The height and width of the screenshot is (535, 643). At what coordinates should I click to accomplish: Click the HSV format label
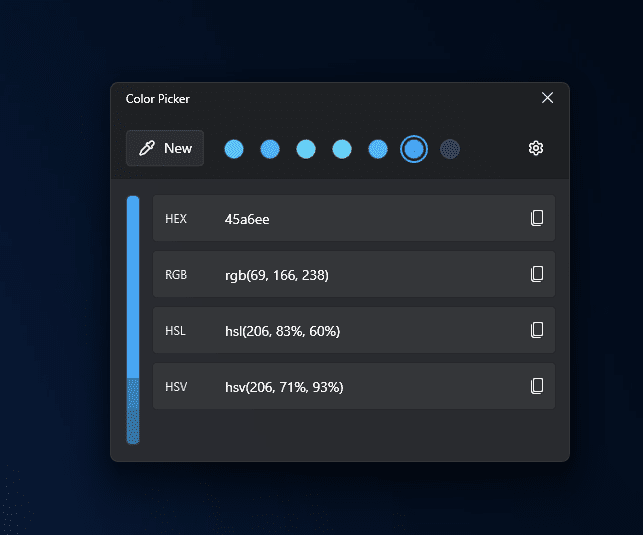tap(176, 387)
